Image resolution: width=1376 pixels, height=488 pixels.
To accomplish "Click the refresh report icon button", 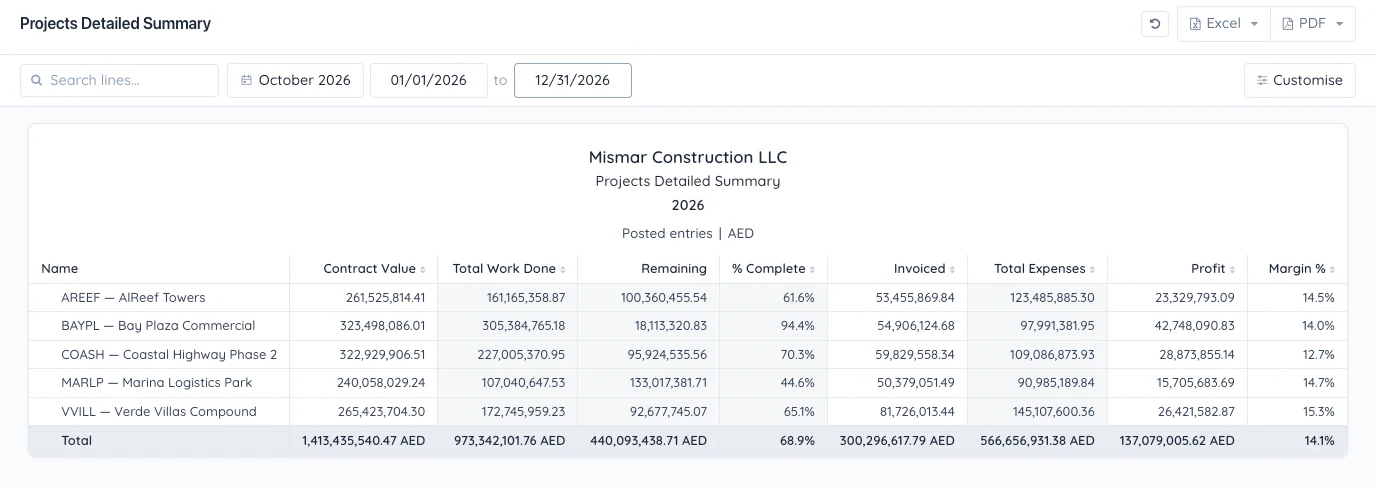I will pyautogui.click(x=1155, y=24).
